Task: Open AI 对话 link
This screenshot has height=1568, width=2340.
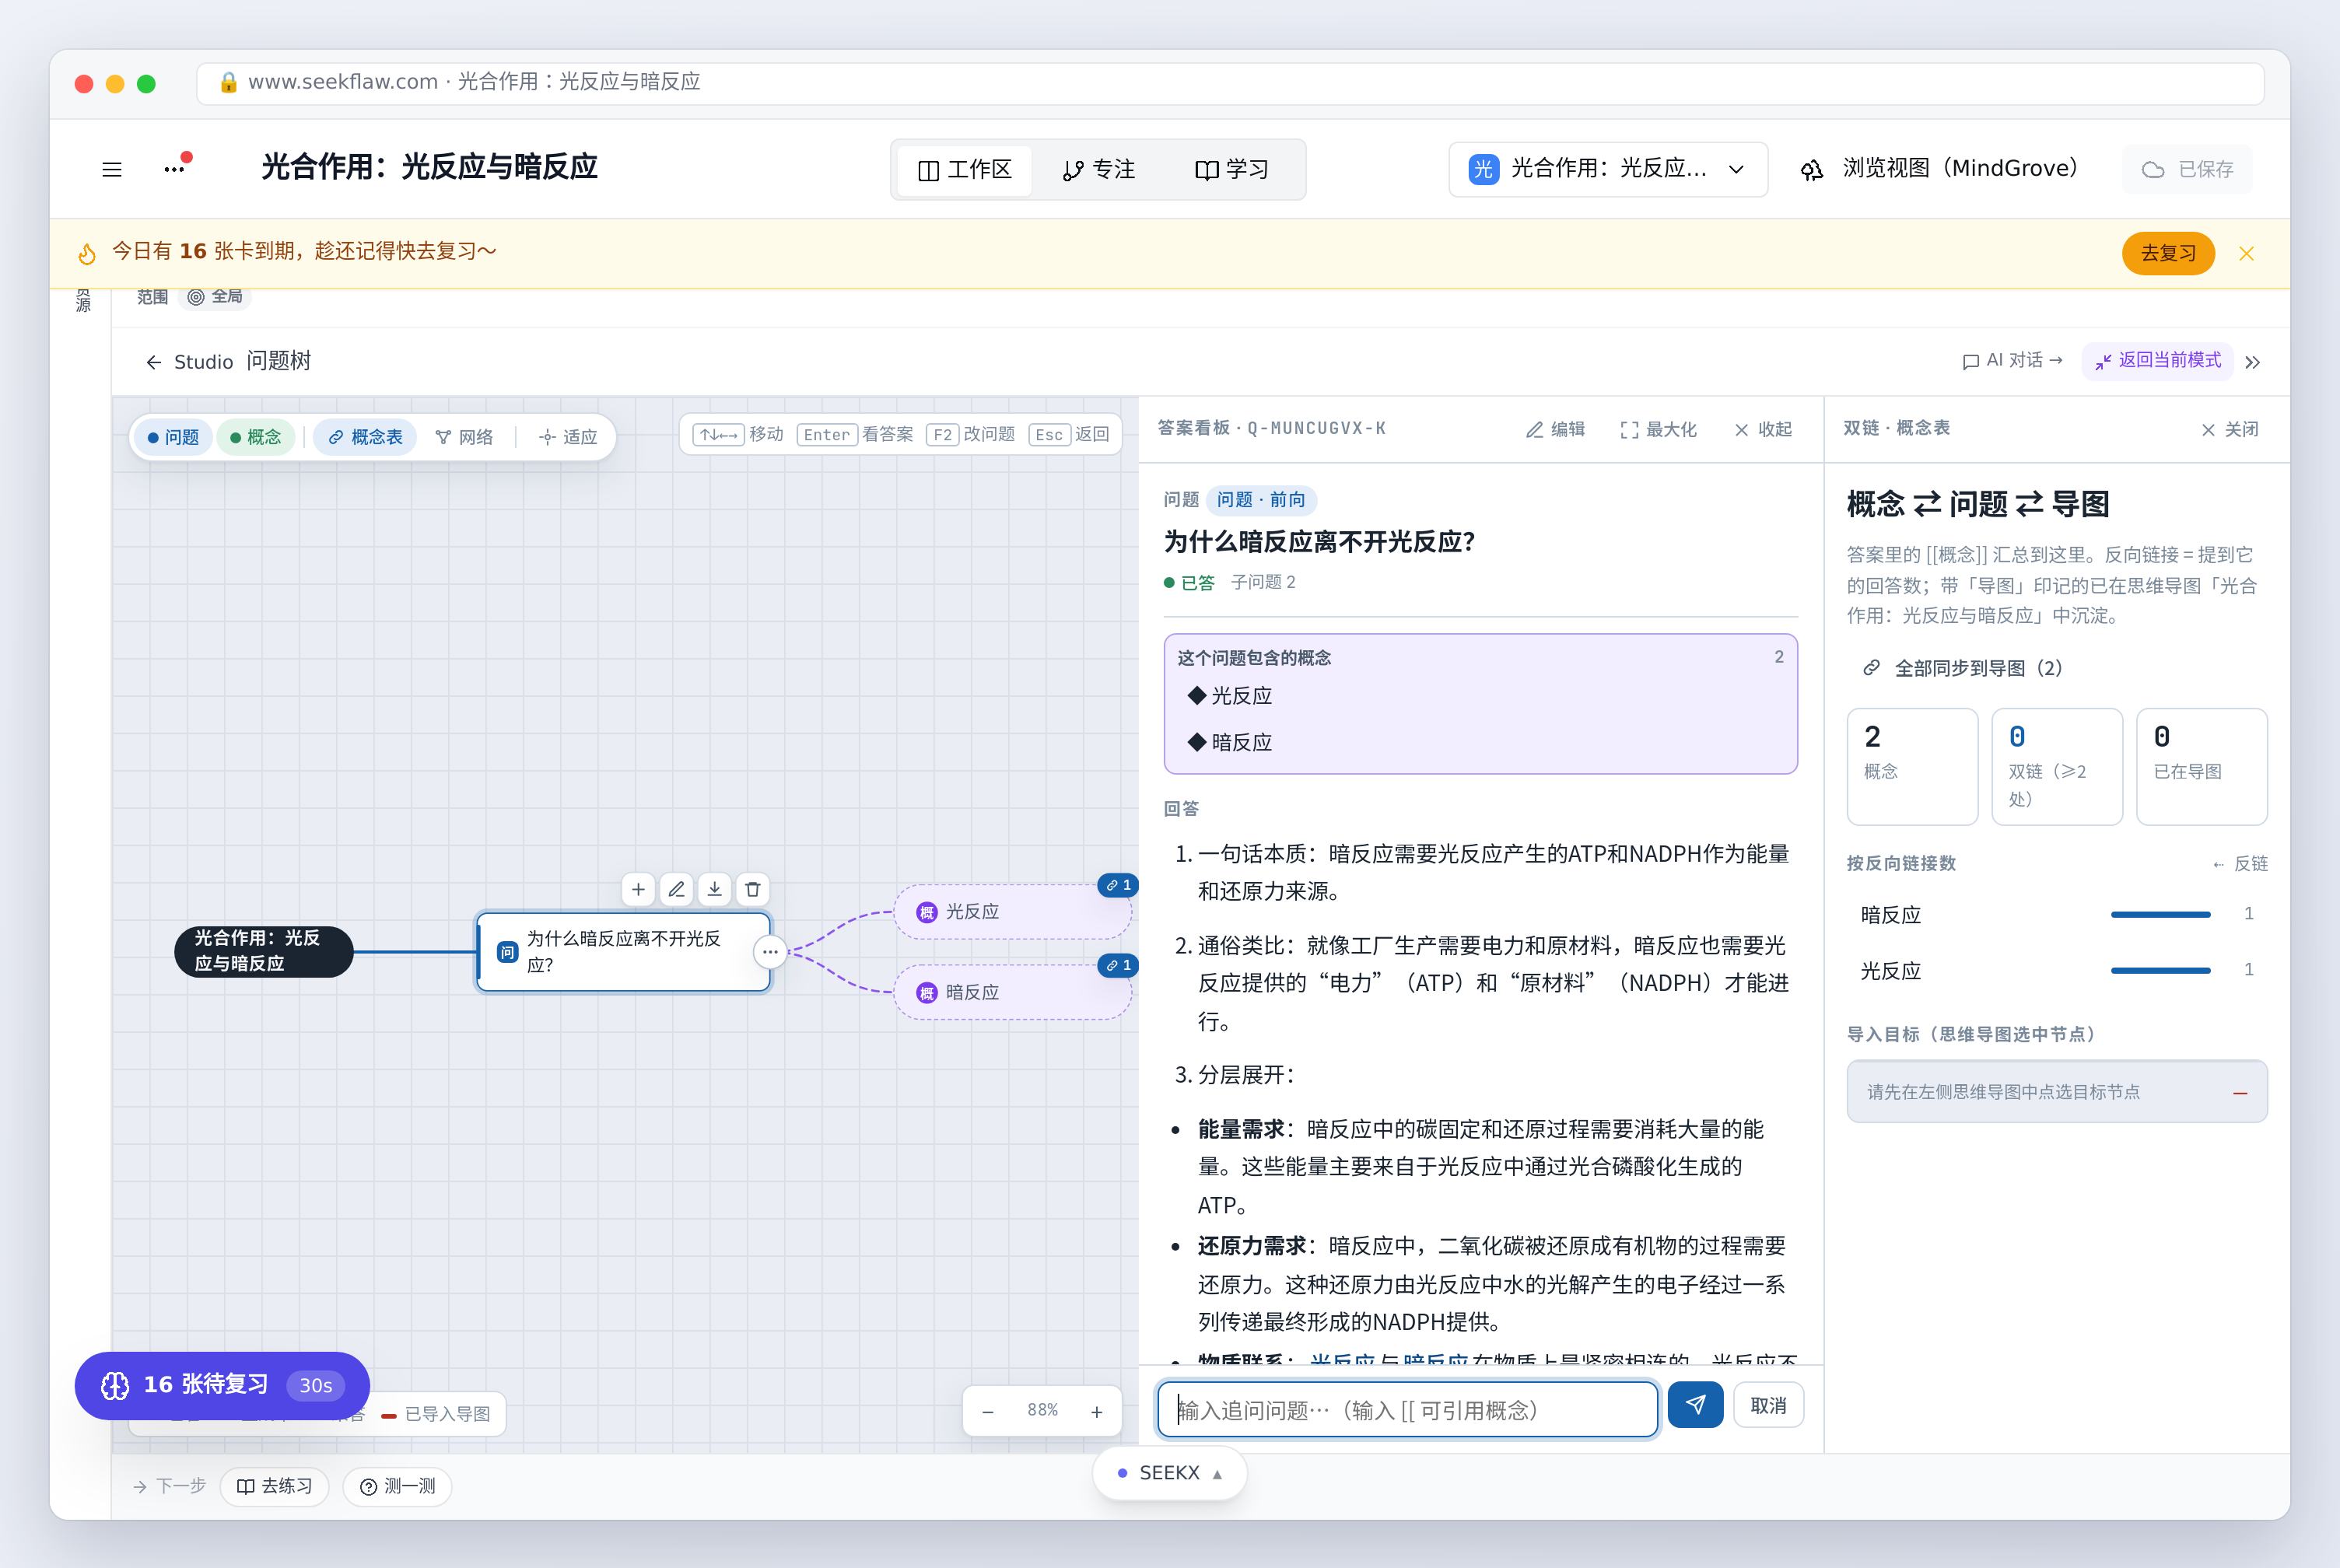Action: click(2012, 361)
